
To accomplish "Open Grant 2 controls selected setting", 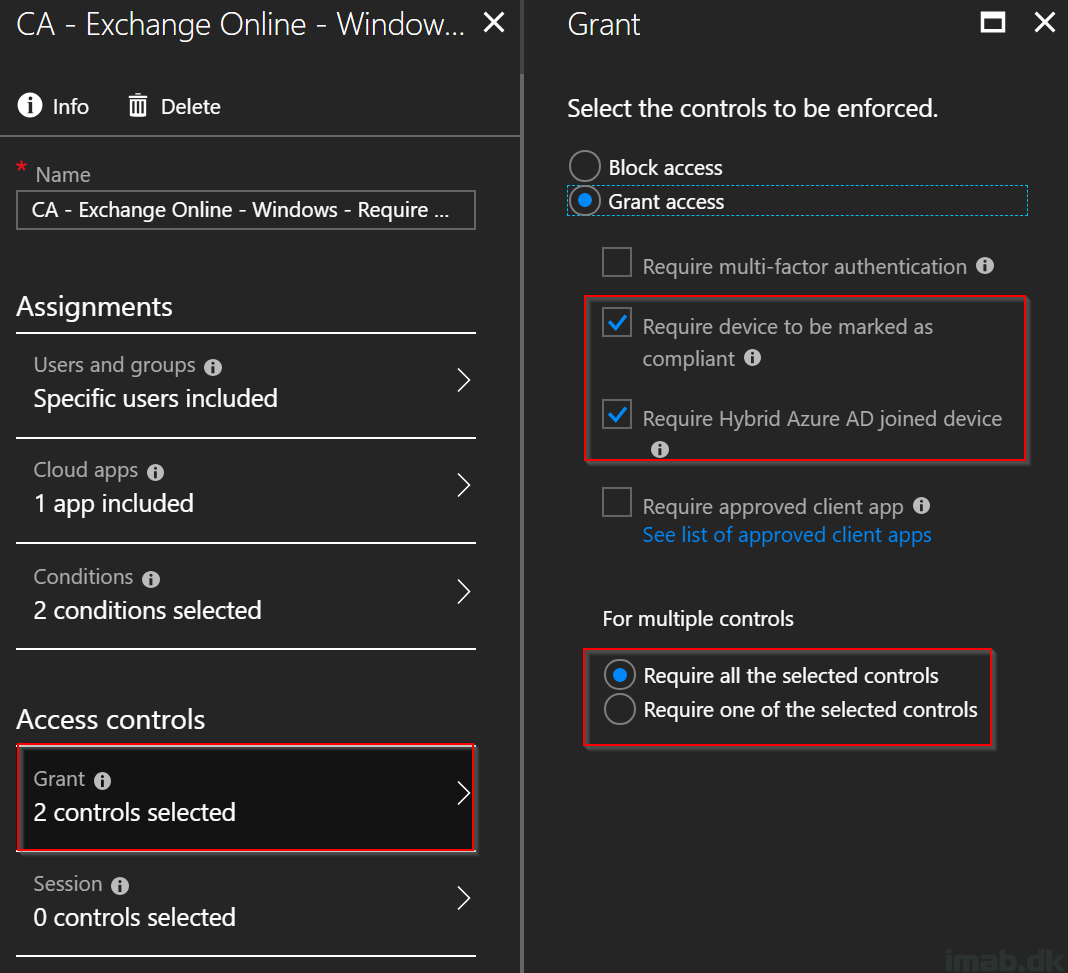I will [246, 797].
